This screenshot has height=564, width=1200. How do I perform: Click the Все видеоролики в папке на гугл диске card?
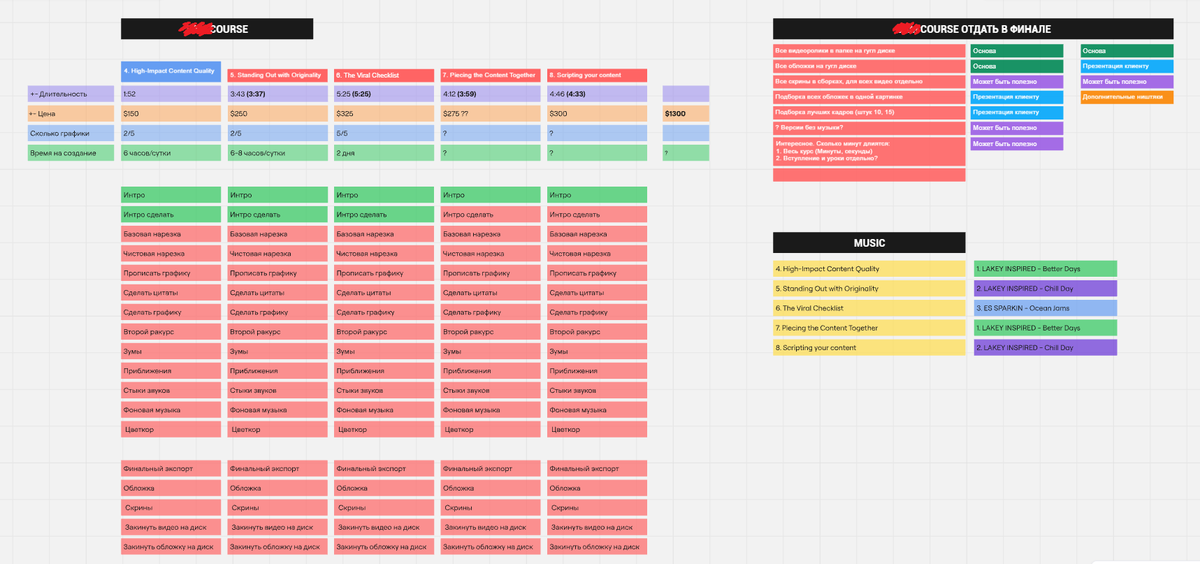pos(869,51)
